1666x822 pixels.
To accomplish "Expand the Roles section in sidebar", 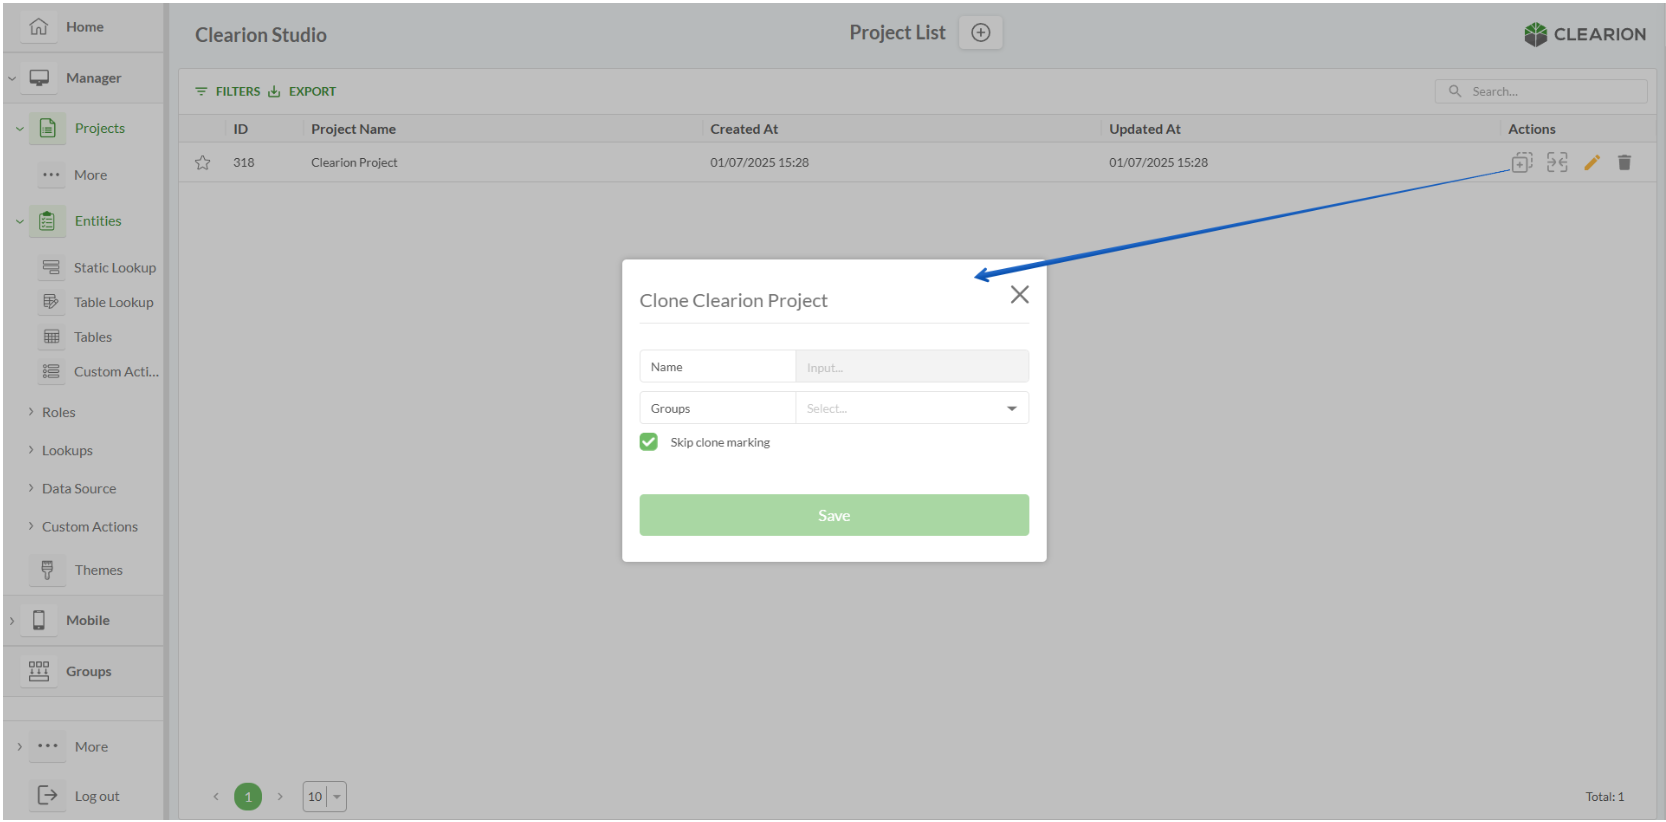I will click(58, 412).
